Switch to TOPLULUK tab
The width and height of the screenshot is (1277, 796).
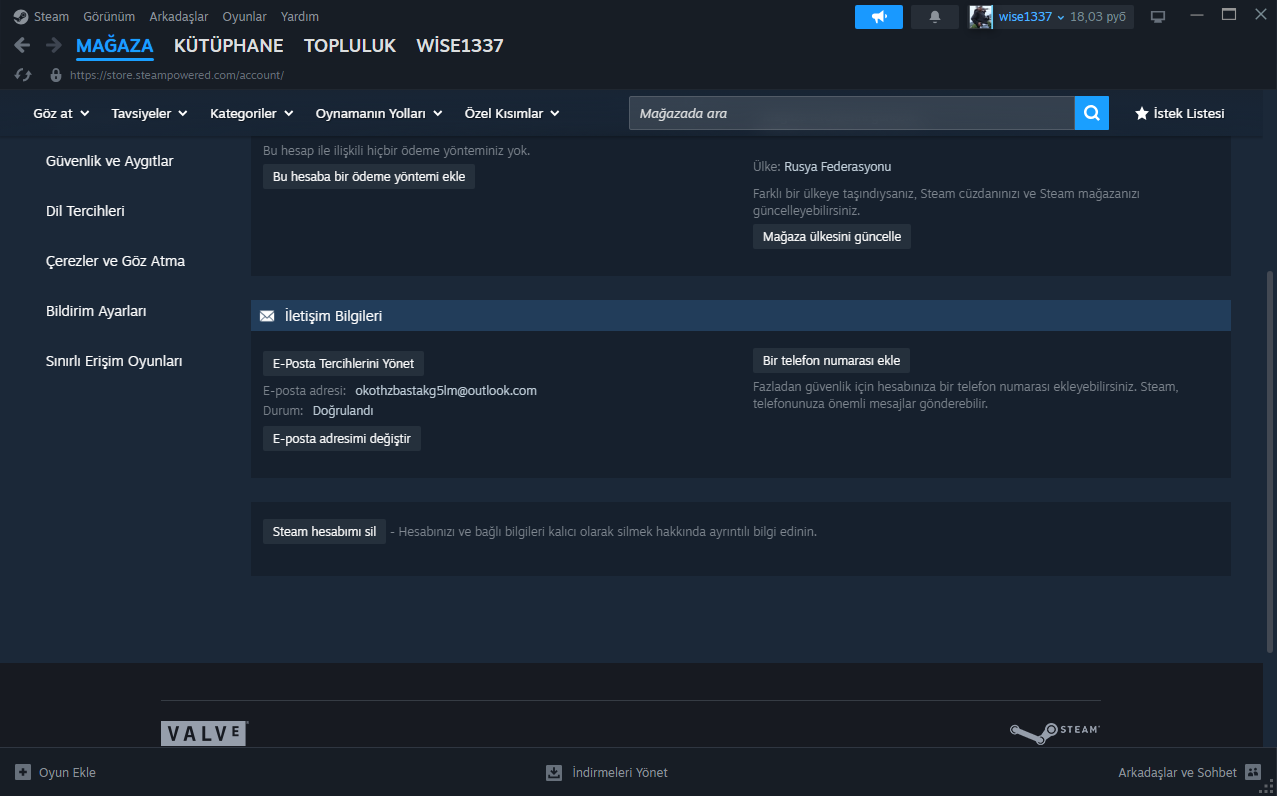click(350, 46)
